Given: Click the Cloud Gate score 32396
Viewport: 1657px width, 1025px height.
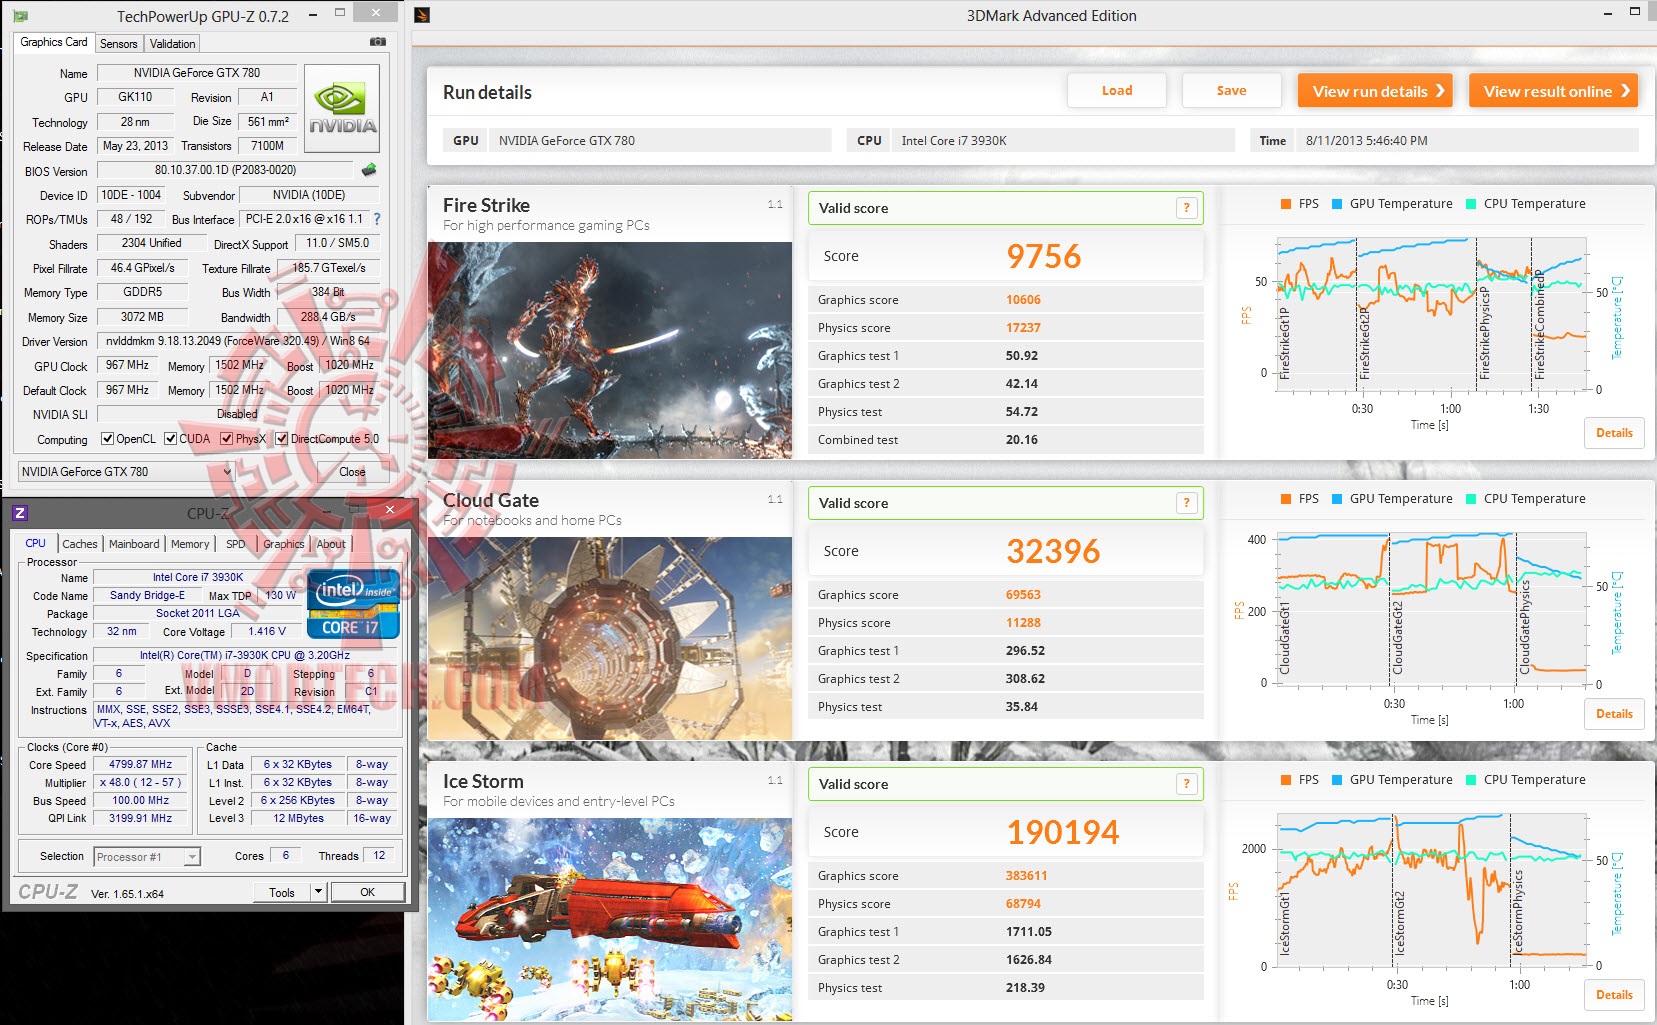Looking at the screenshot, I should 1053,552.
